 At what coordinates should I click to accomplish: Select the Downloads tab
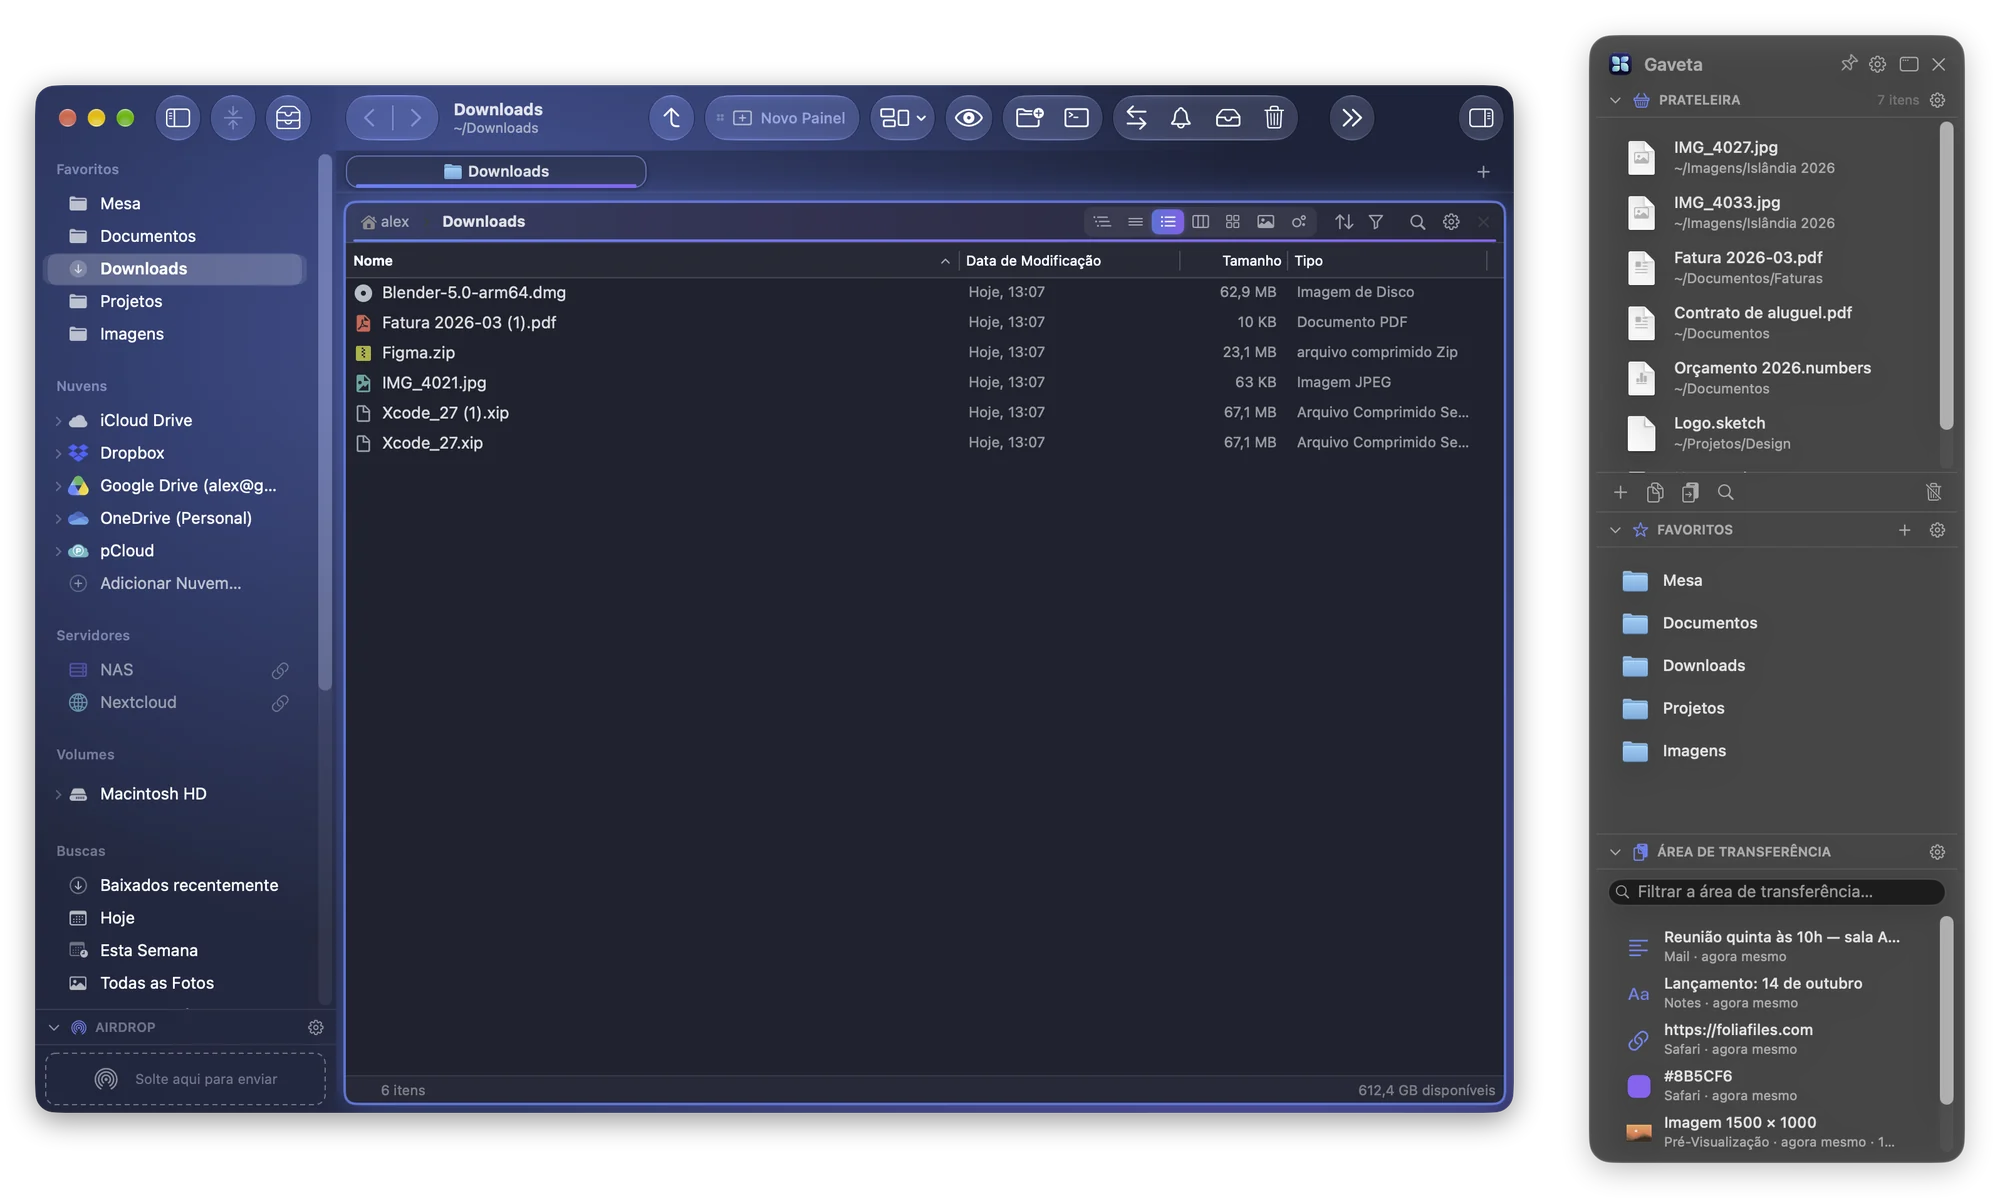point(496,171)
